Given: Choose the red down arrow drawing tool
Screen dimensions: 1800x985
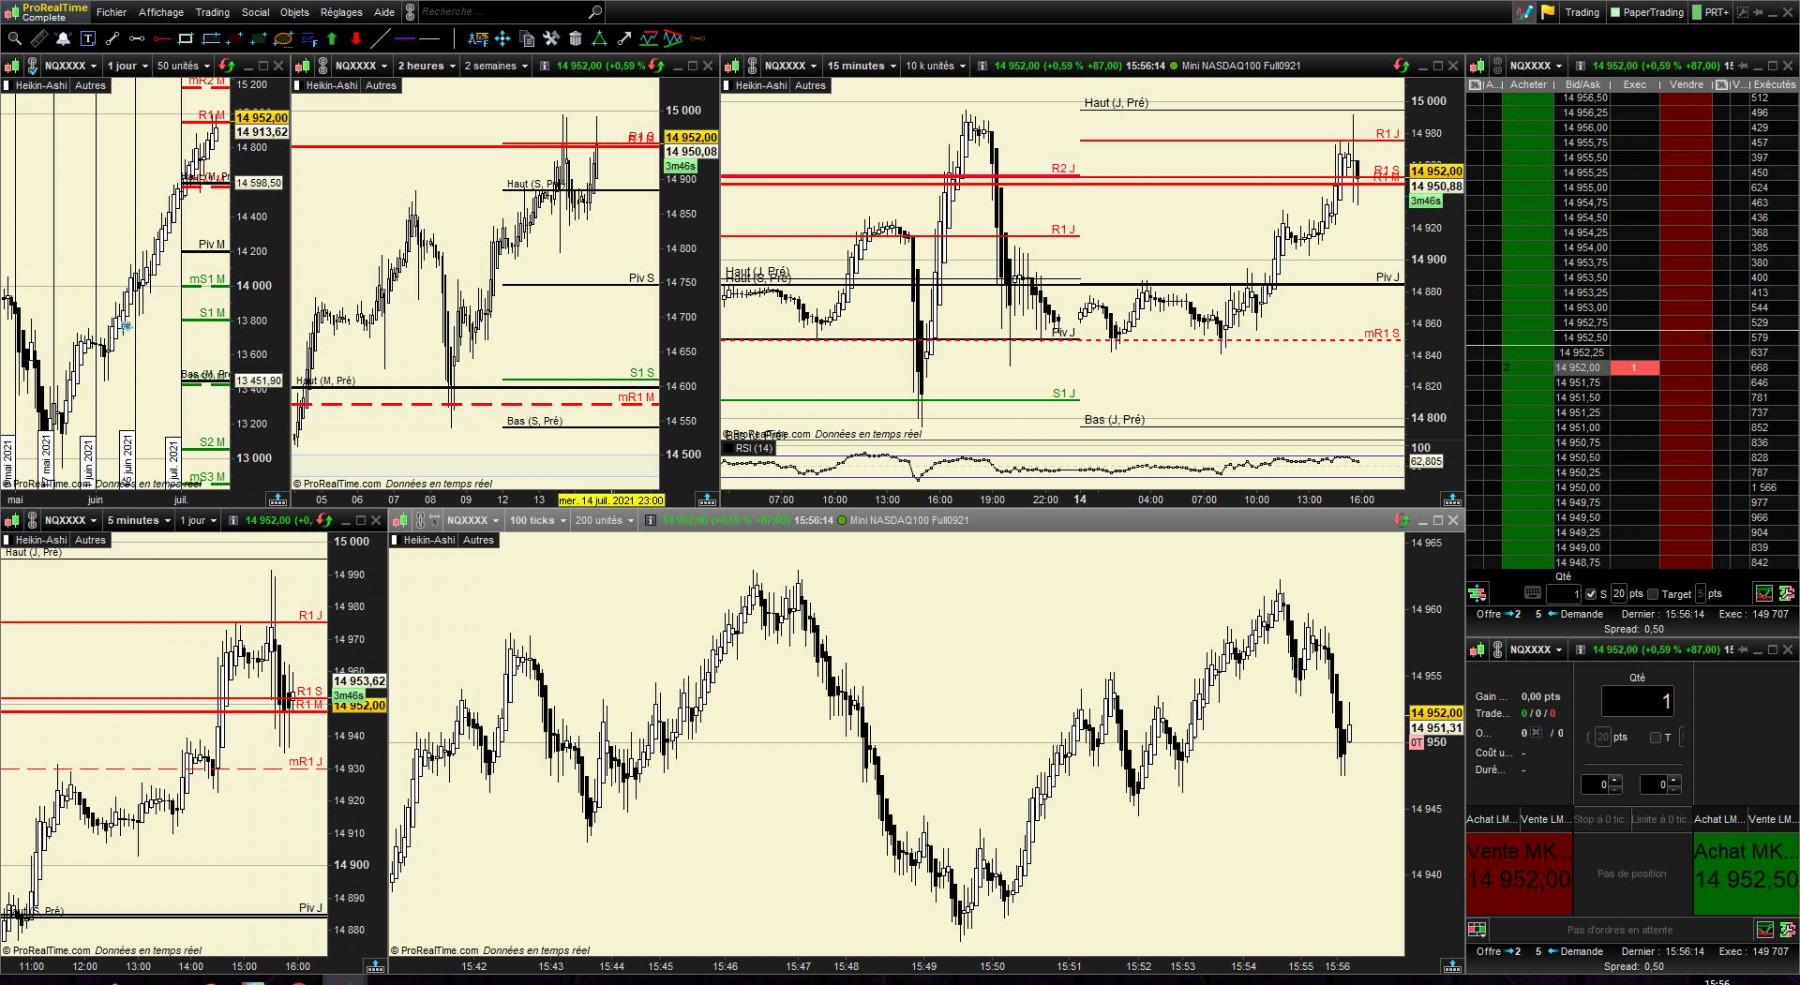Looking at the screenshot, I should (356, 39).
